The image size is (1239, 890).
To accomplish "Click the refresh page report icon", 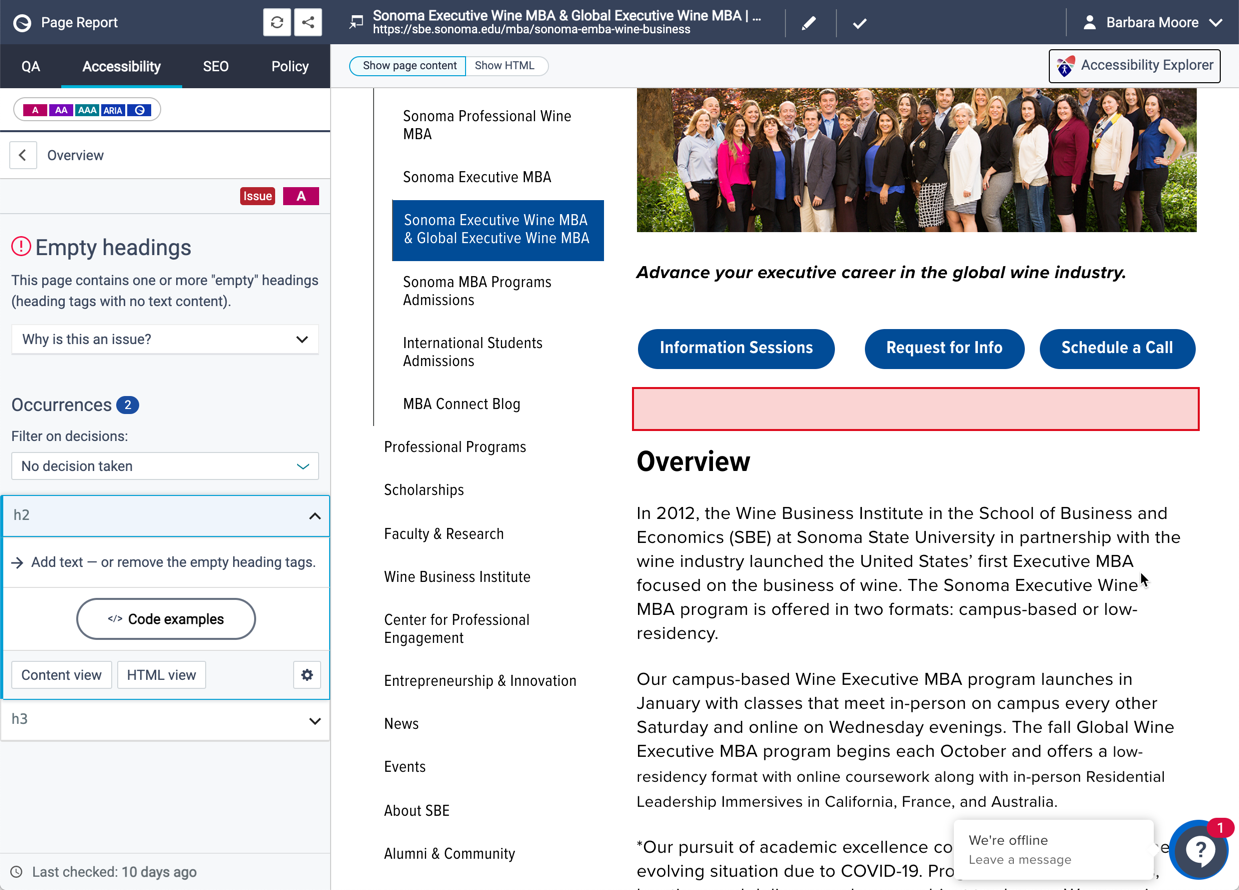I will pyautogui.click(x=277, y=22).
